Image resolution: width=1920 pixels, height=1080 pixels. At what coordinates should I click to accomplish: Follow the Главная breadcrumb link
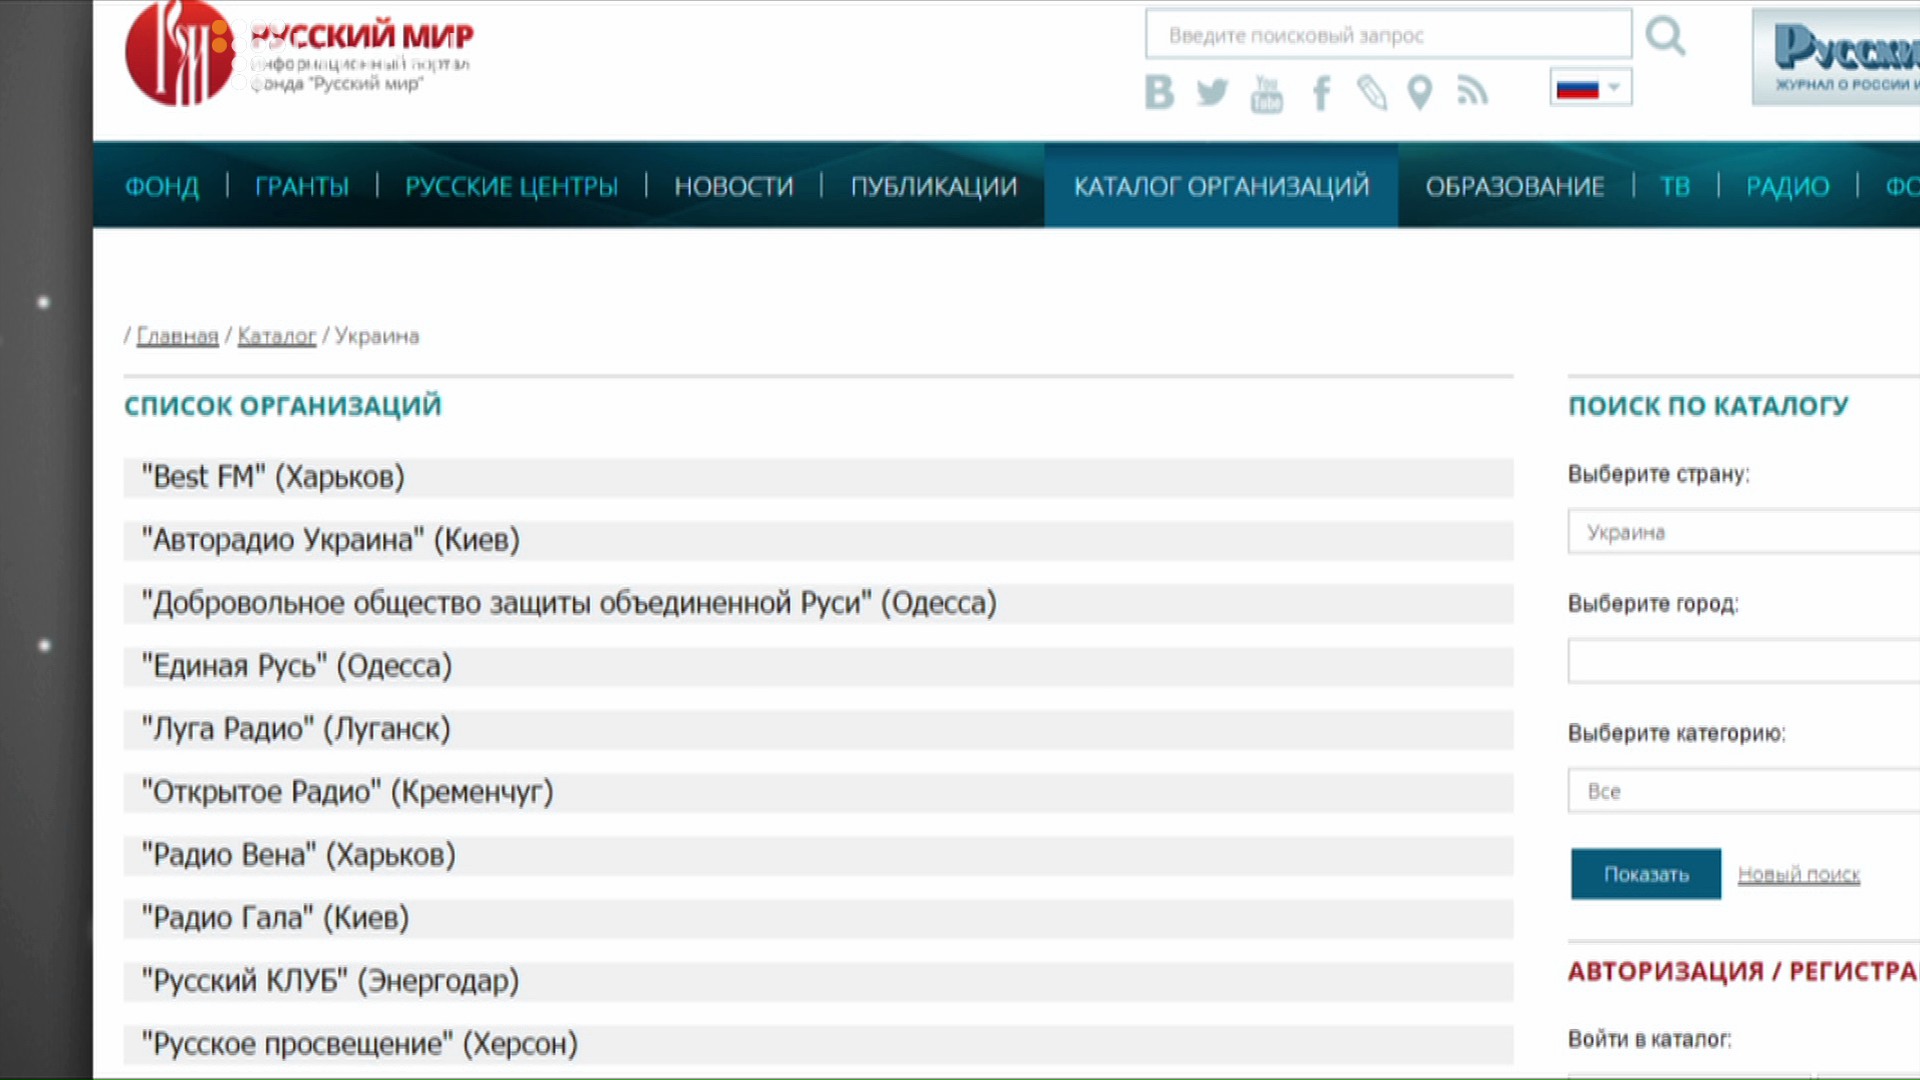(x=177, y=336)
